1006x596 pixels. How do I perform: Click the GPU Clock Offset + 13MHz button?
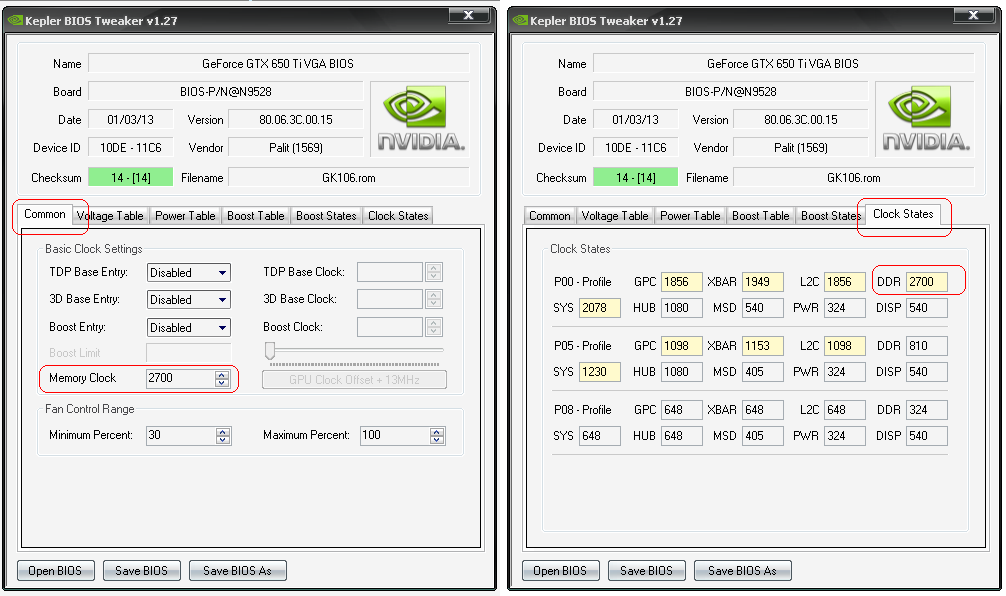tap(354, 380)
